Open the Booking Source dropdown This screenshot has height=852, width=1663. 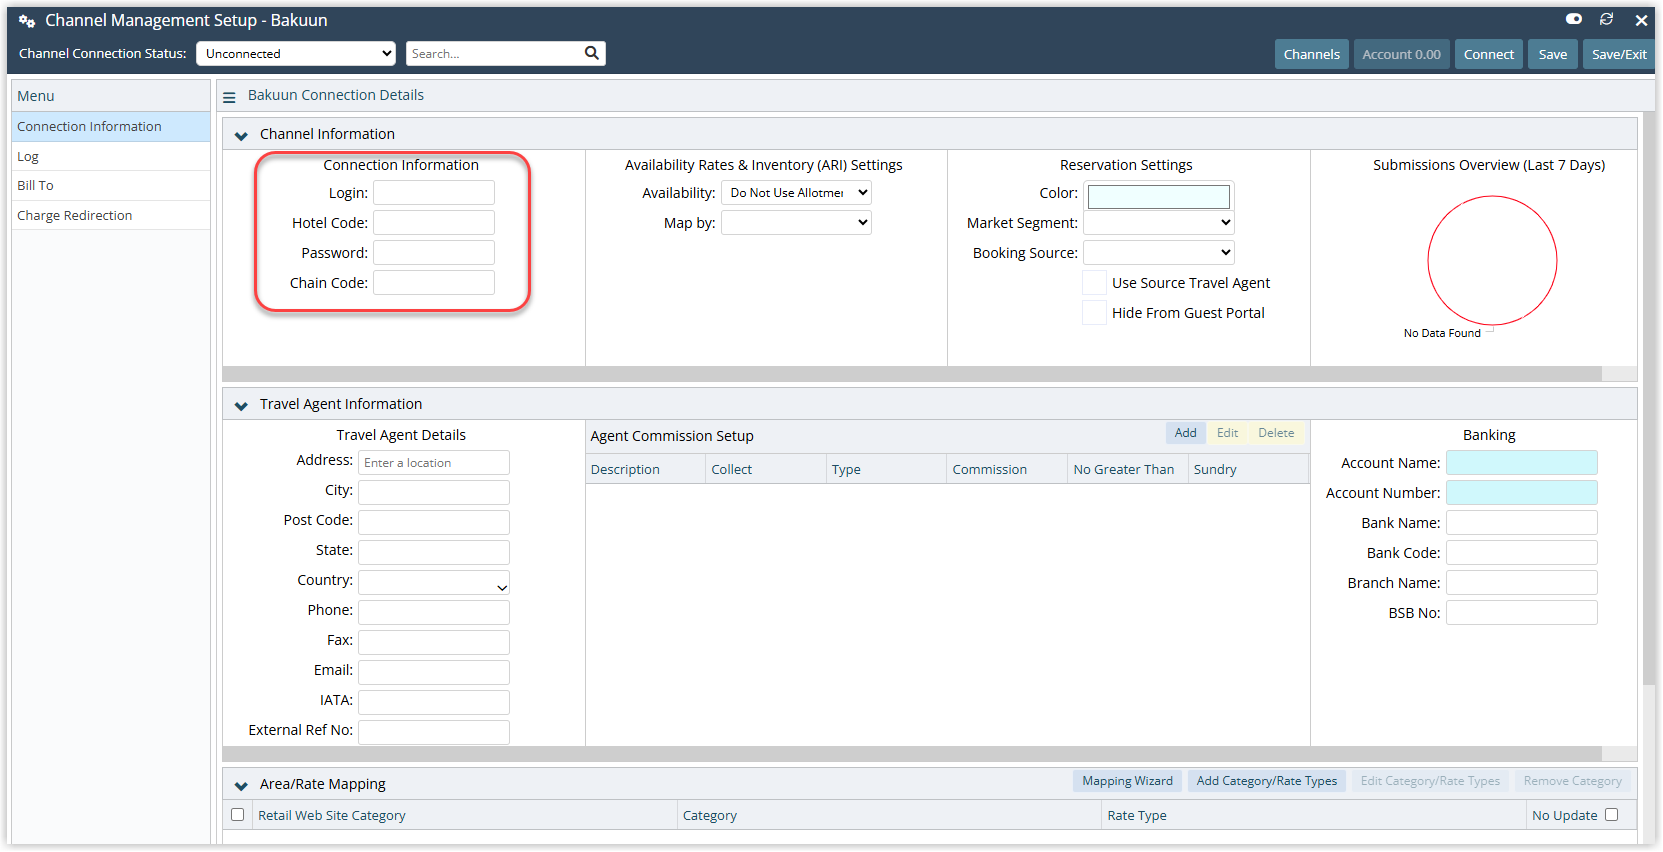point(1159,253)
